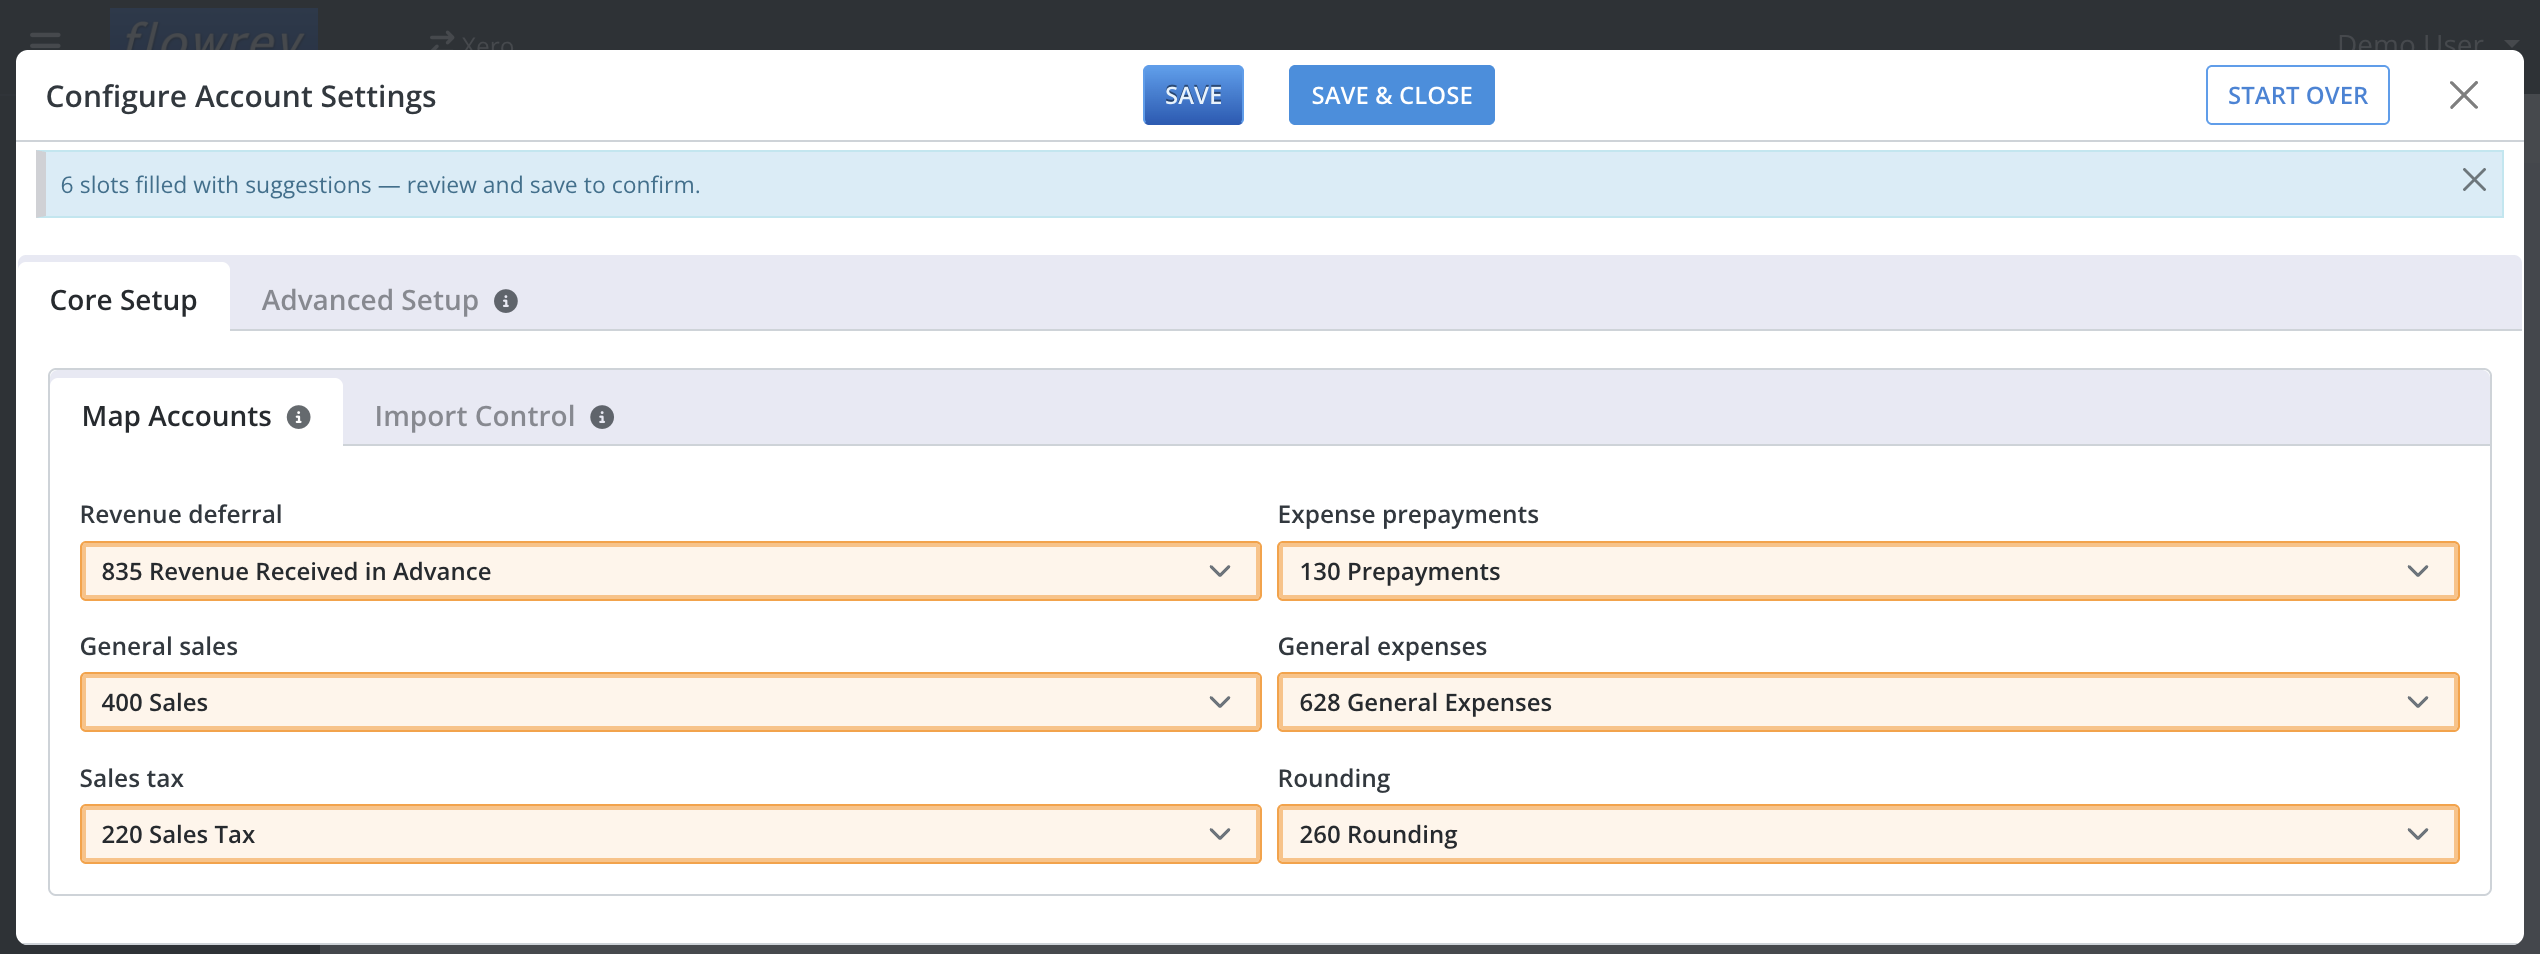Click the Configure Account Settings title

[x=241, y=96]
